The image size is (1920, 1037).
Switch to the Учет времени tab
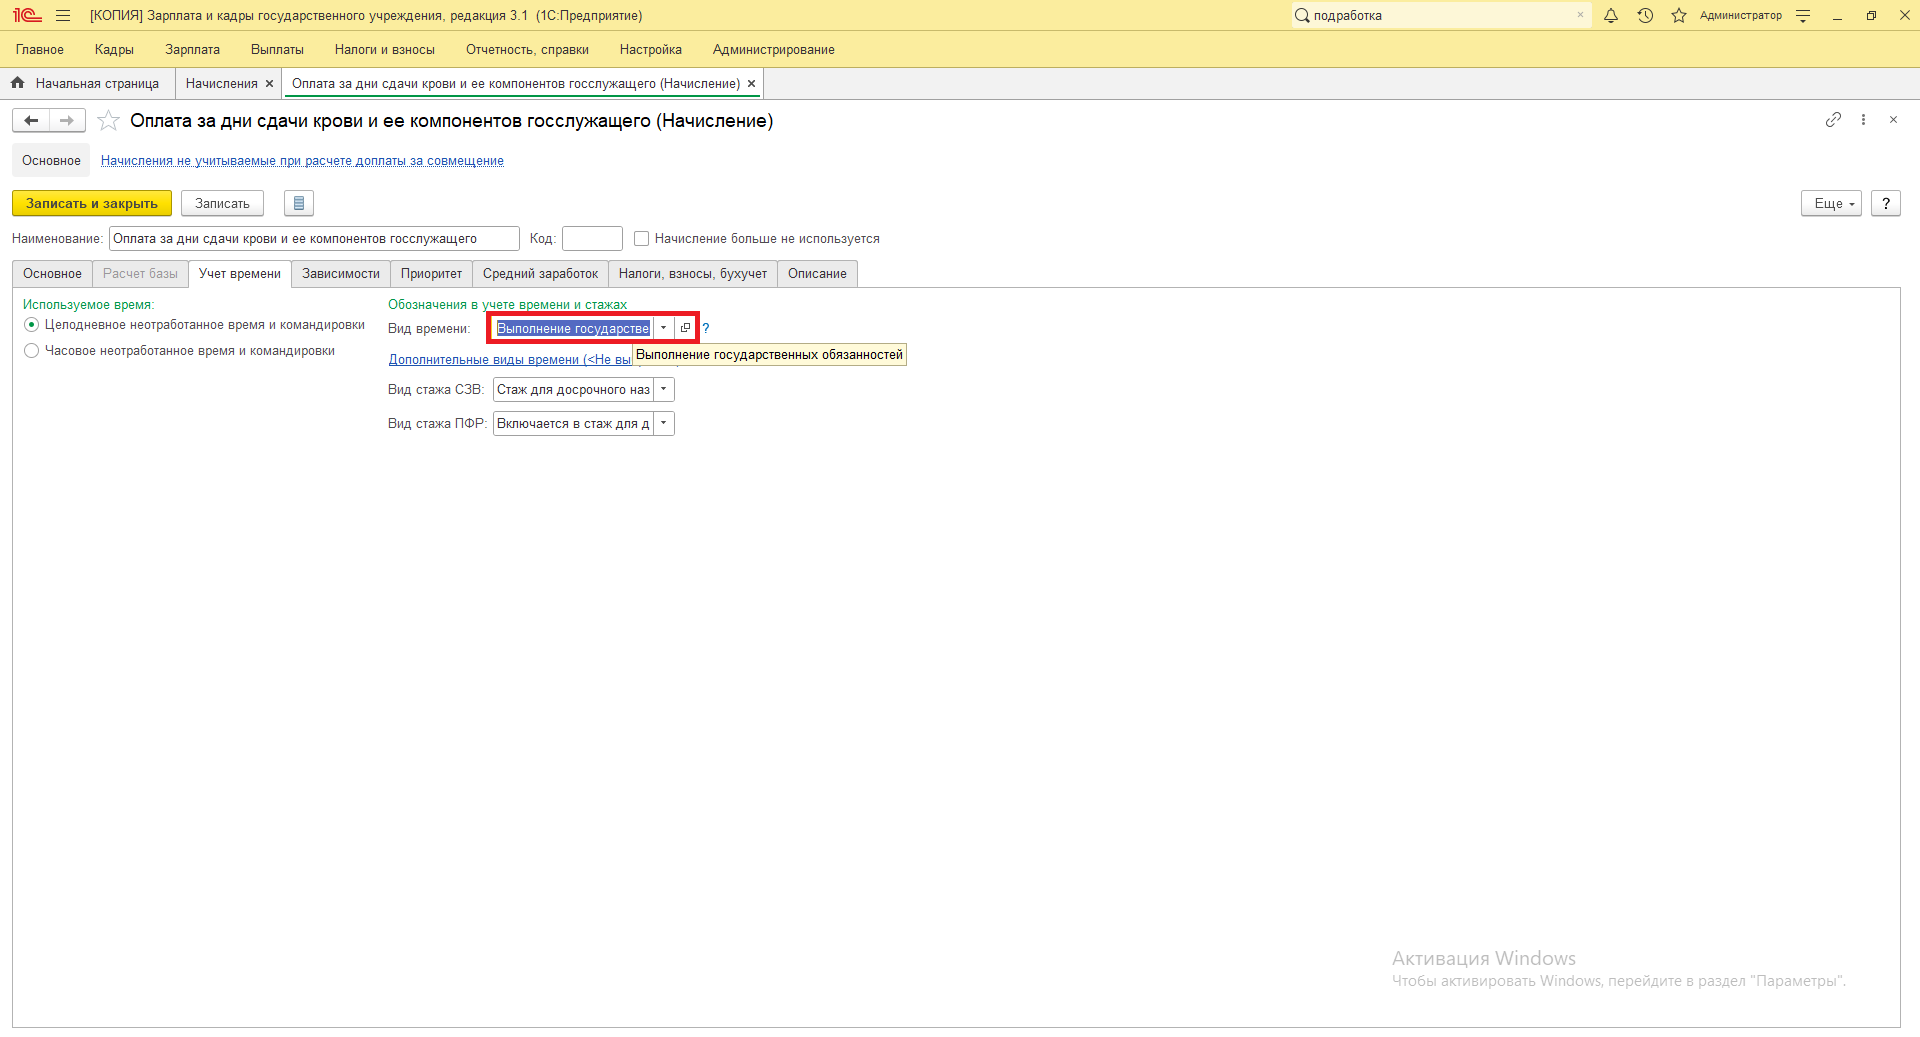(240, 274)
